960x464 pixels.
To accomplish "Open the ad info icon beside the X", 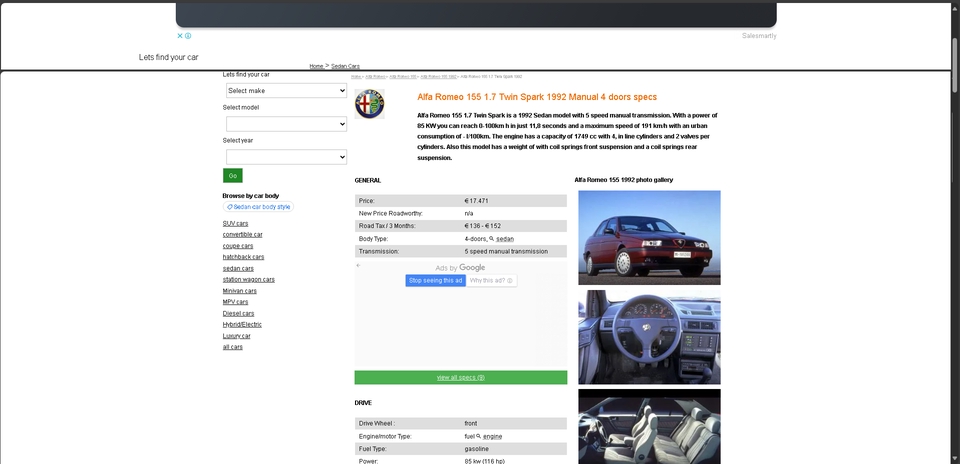I will click(188, 36).
